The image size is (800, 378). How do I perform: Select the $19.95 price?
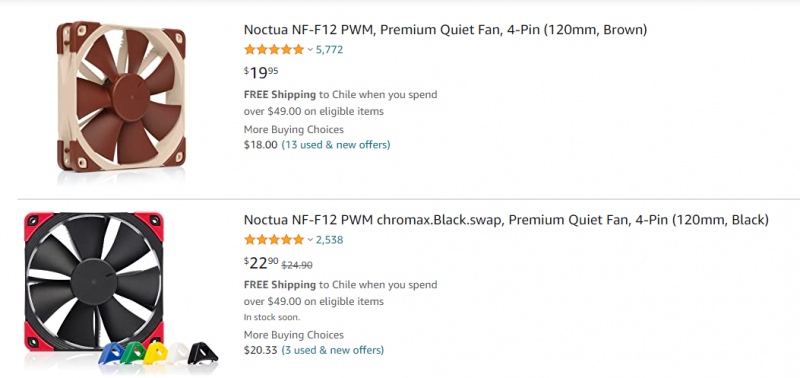tap(261, 73)
